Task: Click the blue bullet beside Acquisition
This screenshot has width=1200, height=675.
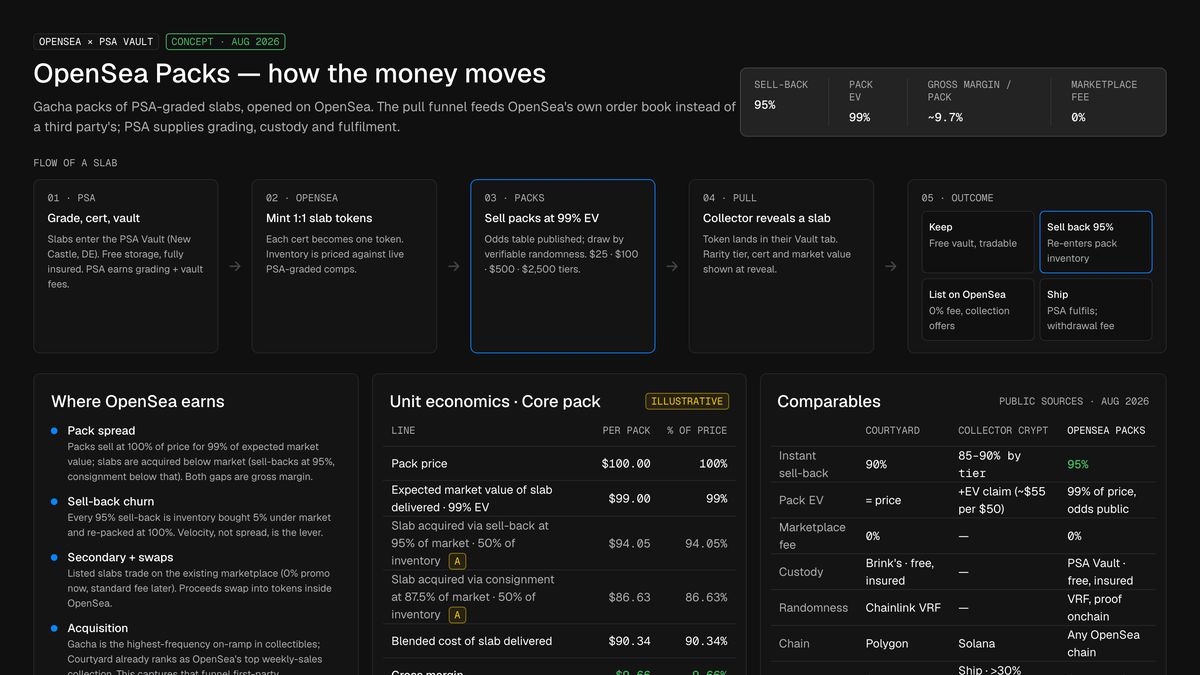Action: [x=54, y=629]
